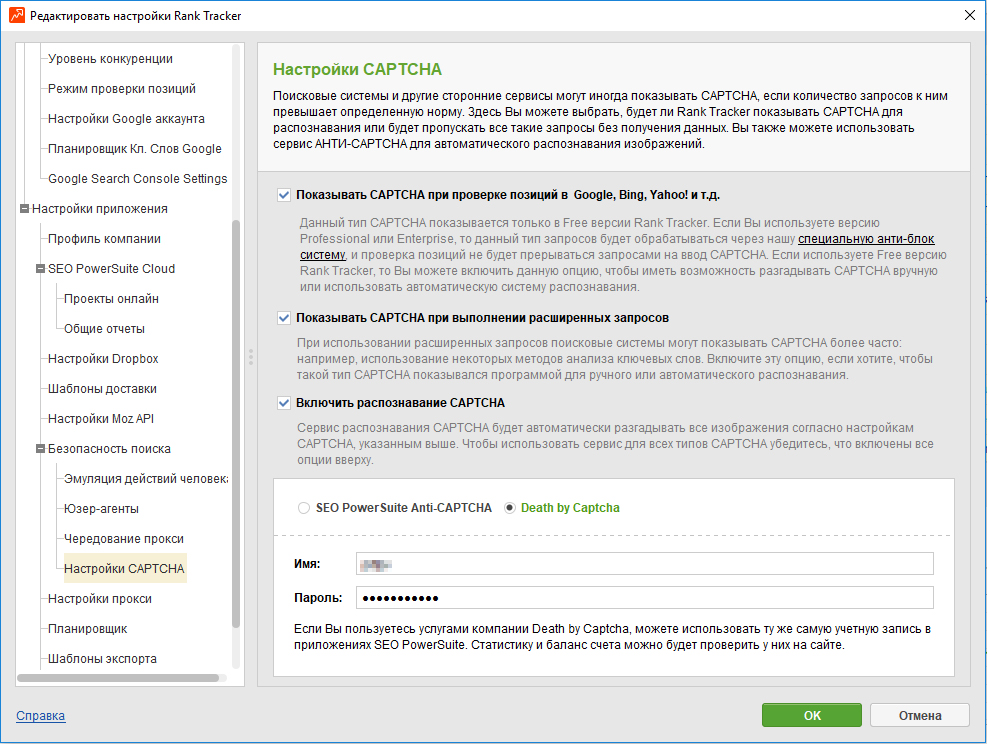Click the Настройки CAPTCHA green heading
This screenshot has height=744, width=987.
click(357, 69)
